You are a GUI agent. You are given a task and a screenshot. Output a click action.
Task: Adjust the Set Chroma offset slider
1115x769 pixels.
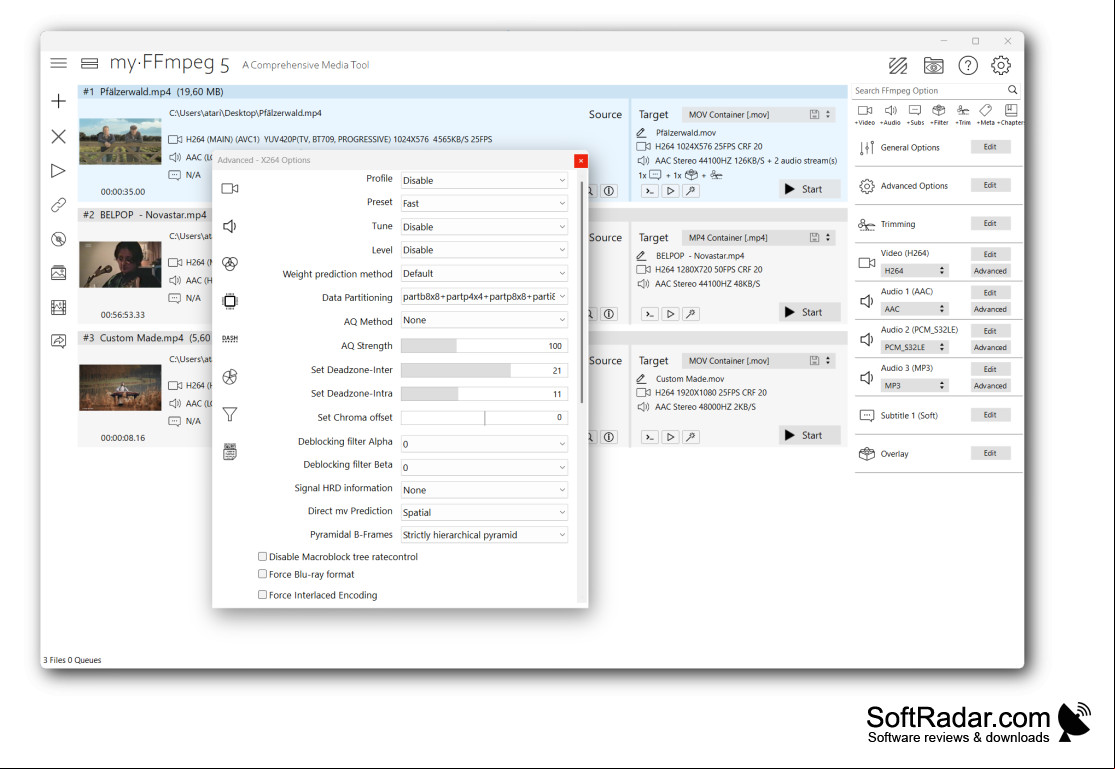click(x=484, y=418)
